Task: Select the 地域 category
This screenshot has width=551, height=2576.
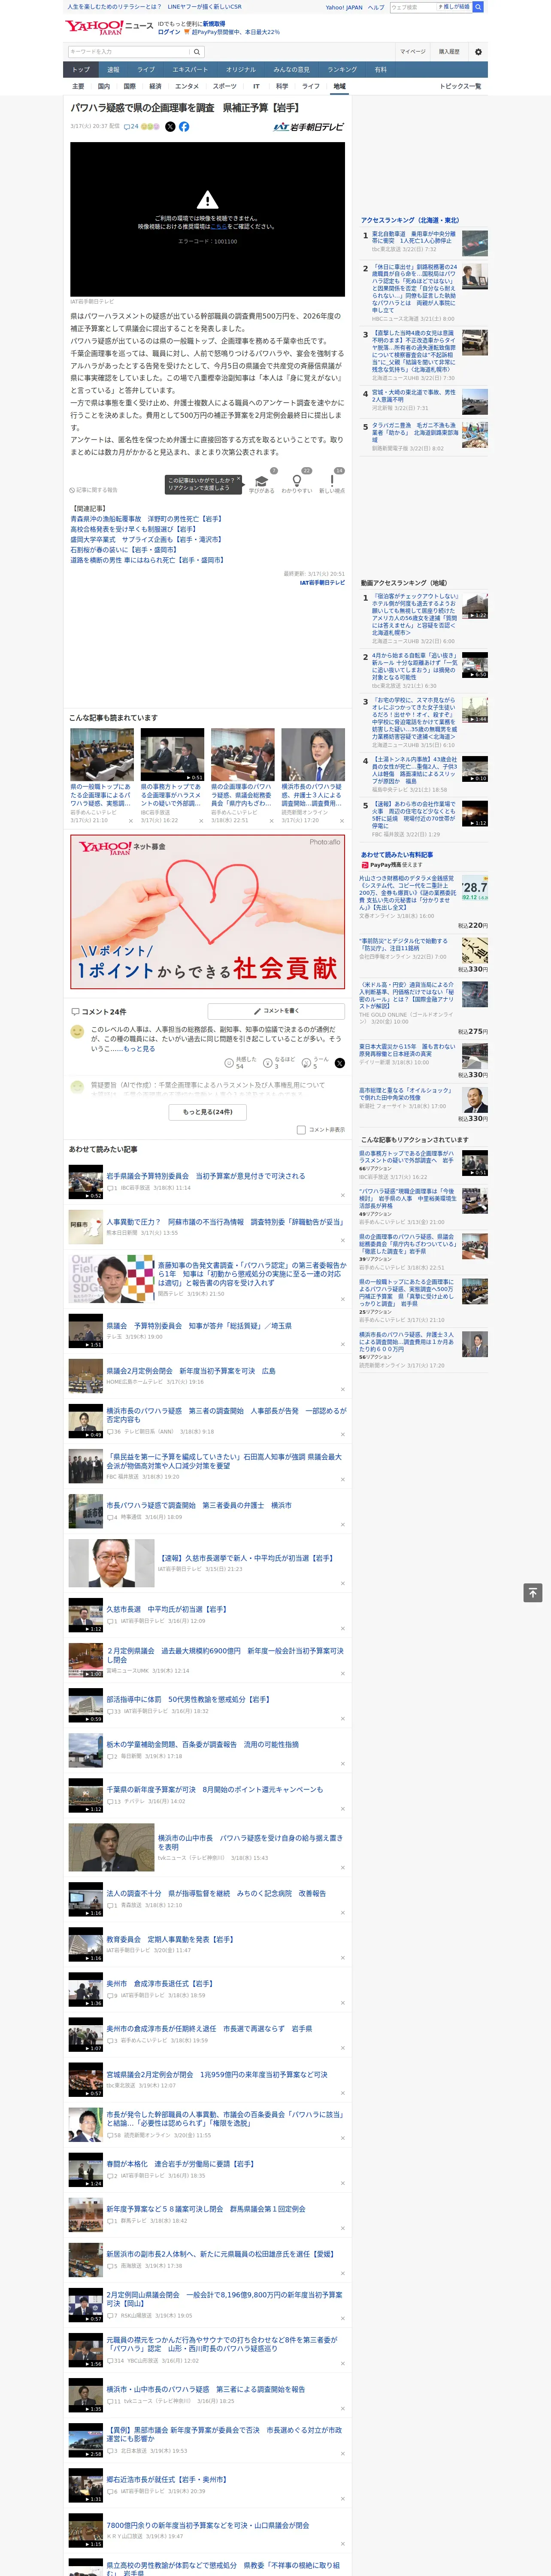Action: point(339,86)
